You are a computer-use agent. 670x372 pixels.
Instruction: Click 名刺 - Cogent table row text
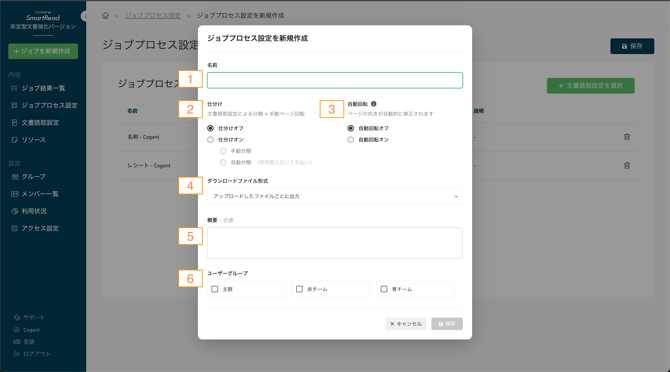pos(143,137)
